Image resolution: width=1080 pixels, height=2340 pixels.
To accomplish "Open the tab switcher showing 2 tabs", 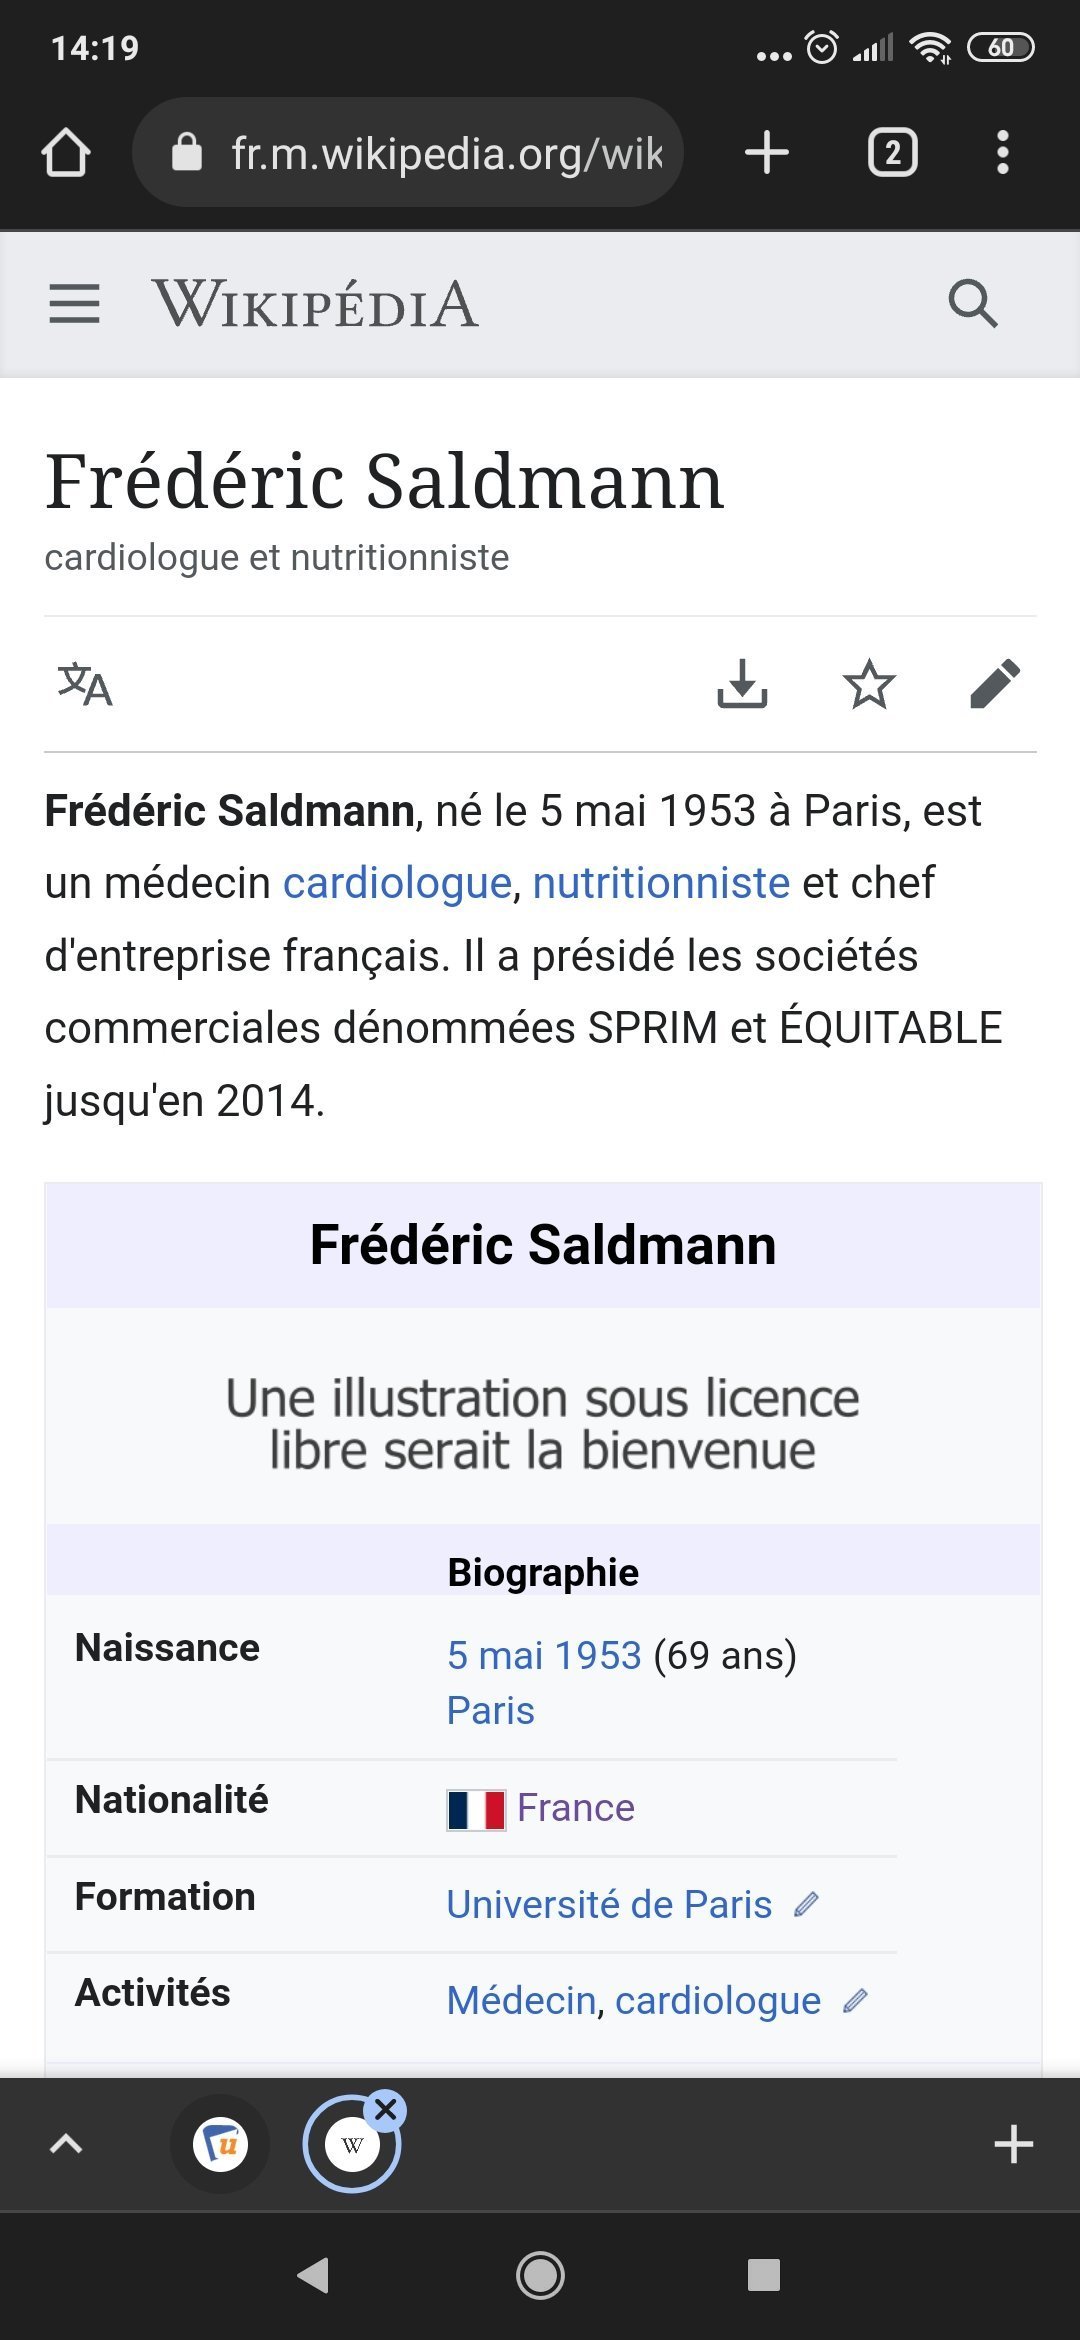I will pos(892,153).
